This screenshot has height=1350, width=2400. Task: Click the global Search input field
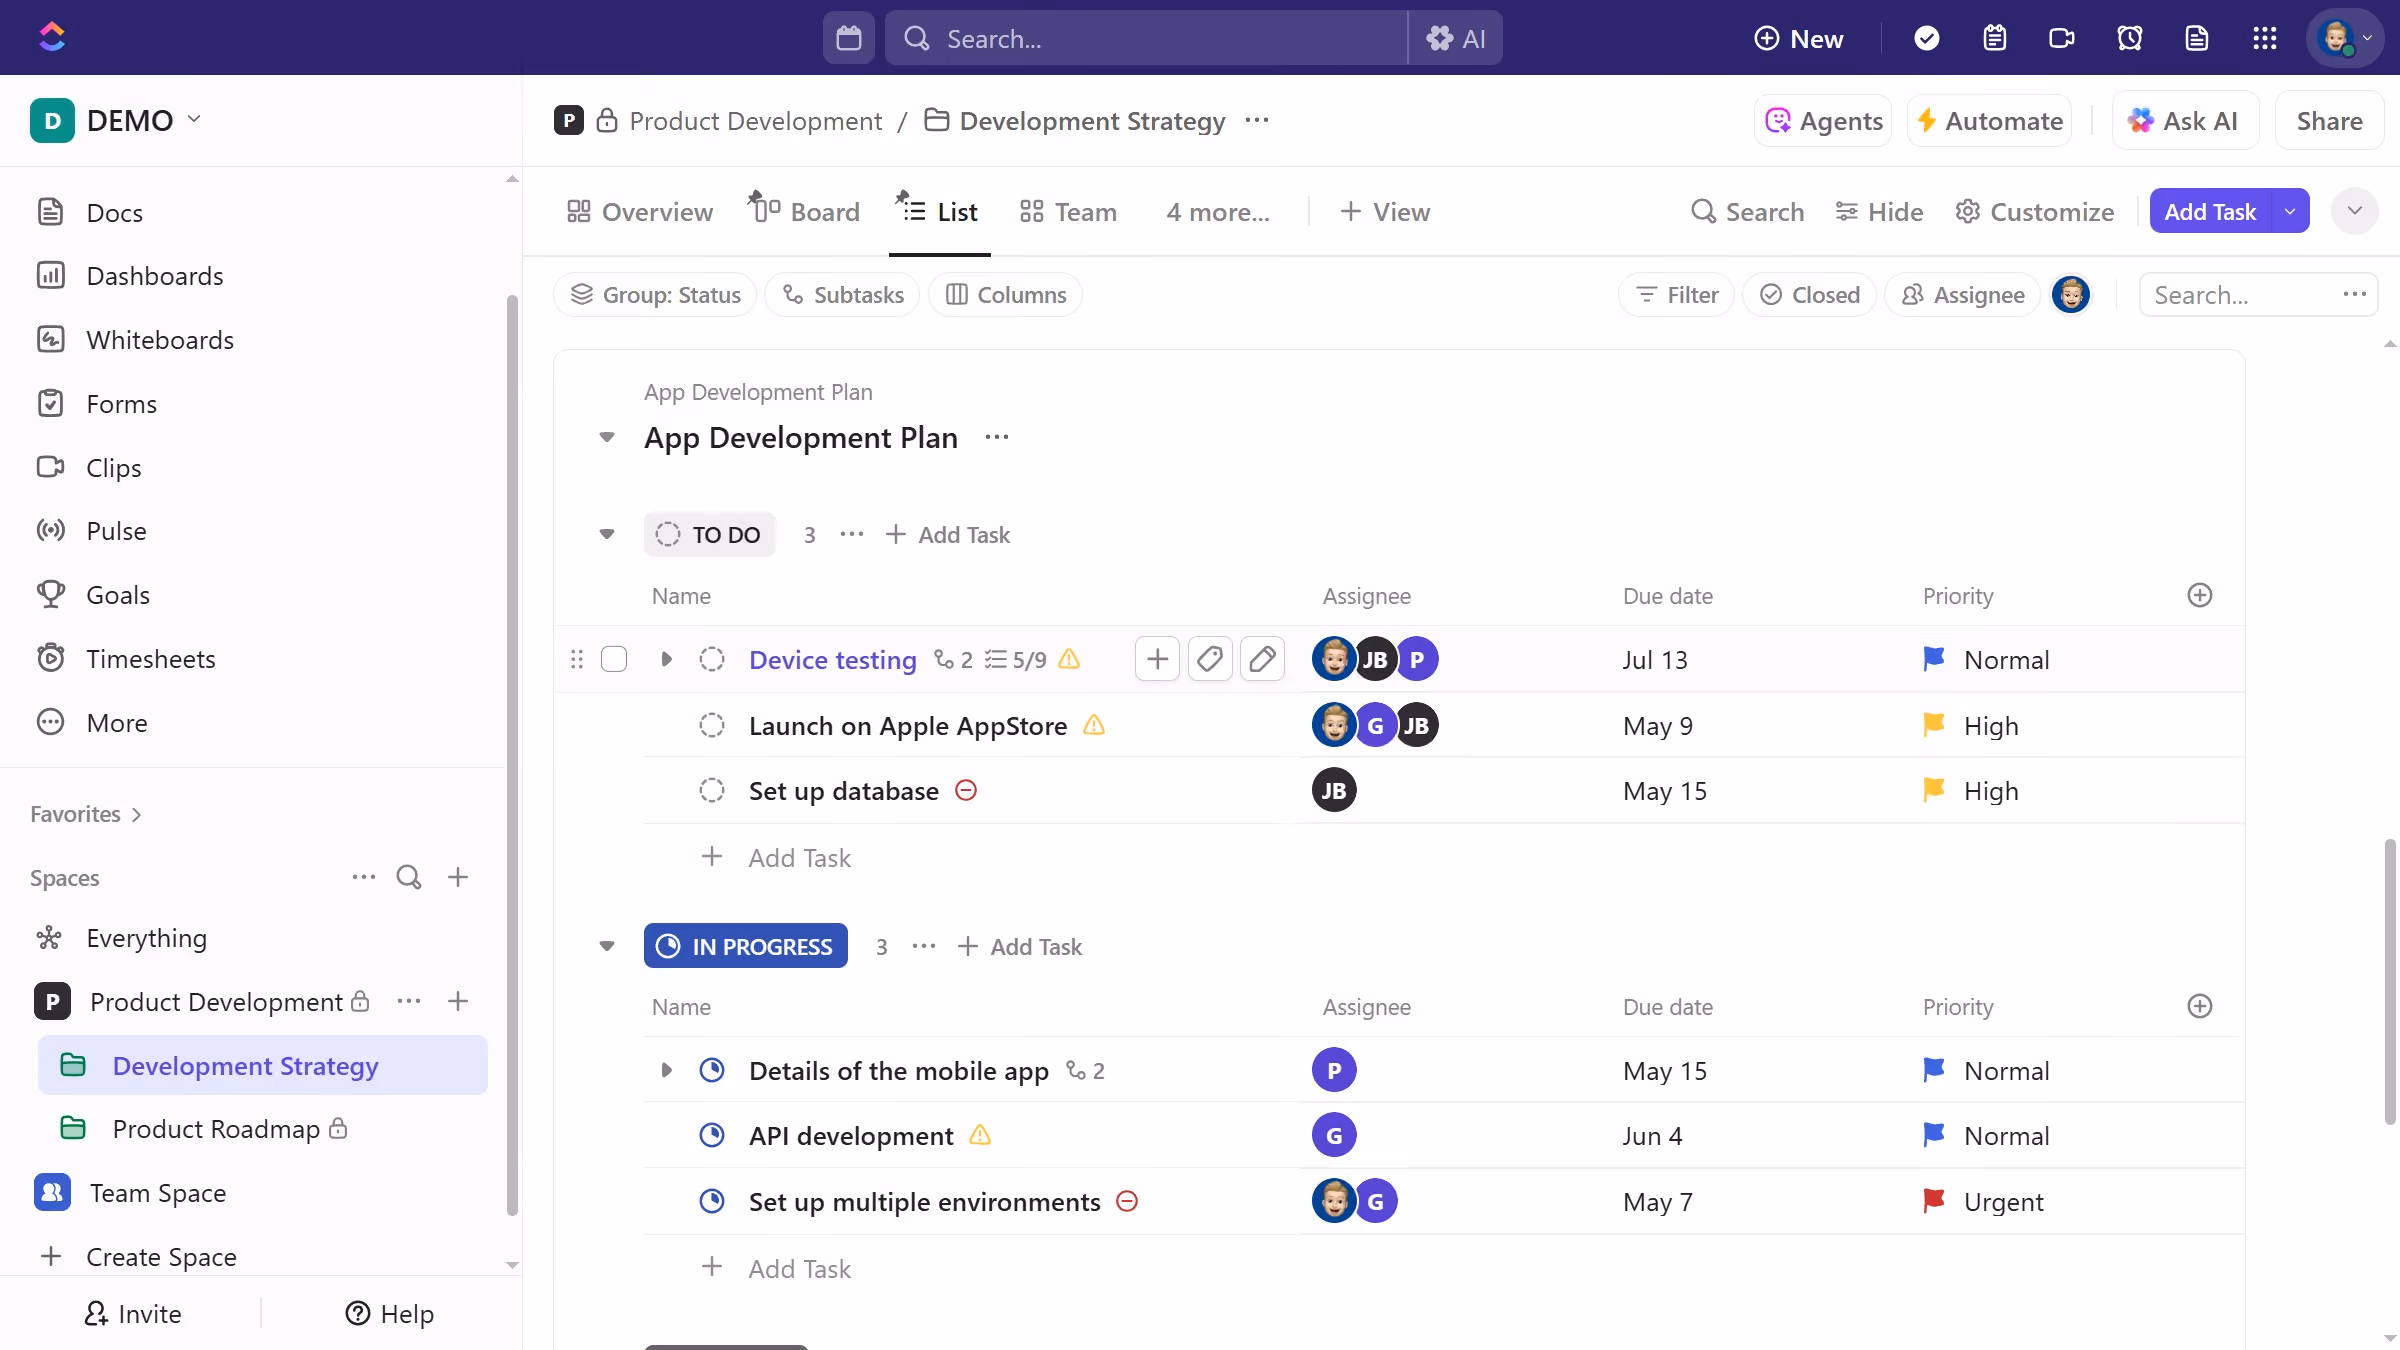point(1146,38)
